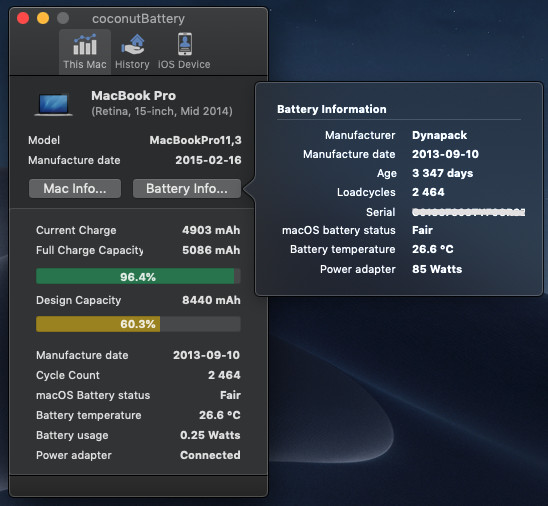Click the MacBook Pro laptop thumbnail
Image resolution: width=548 pixels, height=506 pixels.
pos(53,104)
